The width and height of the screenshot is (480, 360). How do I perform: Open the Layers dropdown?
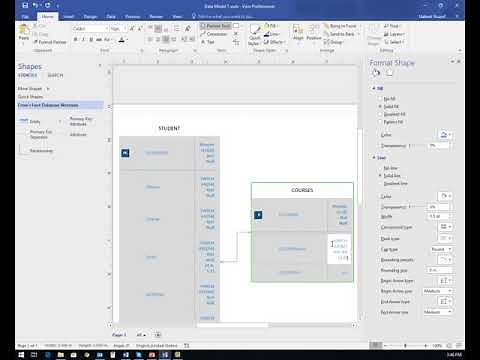(394, 34)
